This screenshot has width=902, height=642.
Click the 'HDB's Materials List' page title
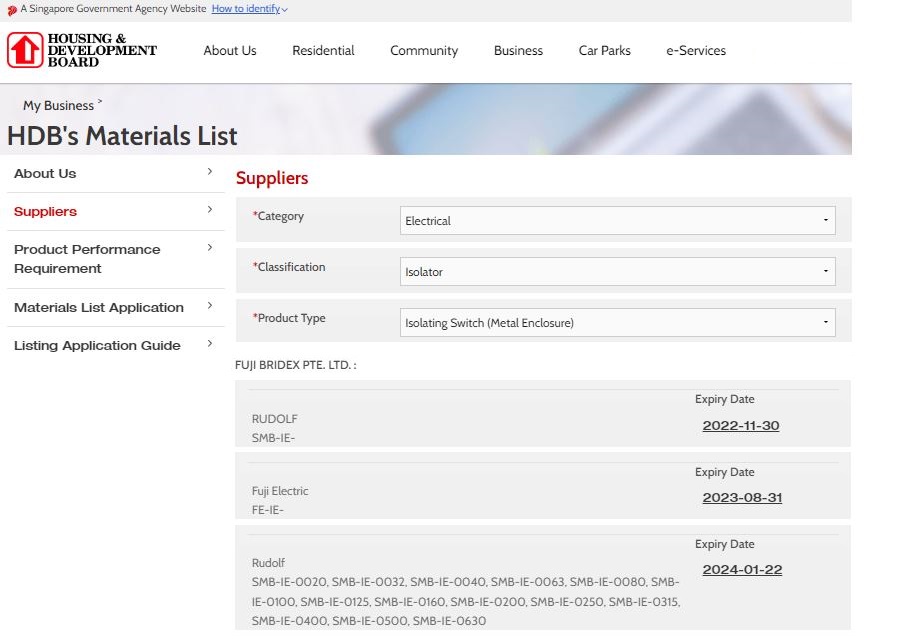tap(122, 136)
